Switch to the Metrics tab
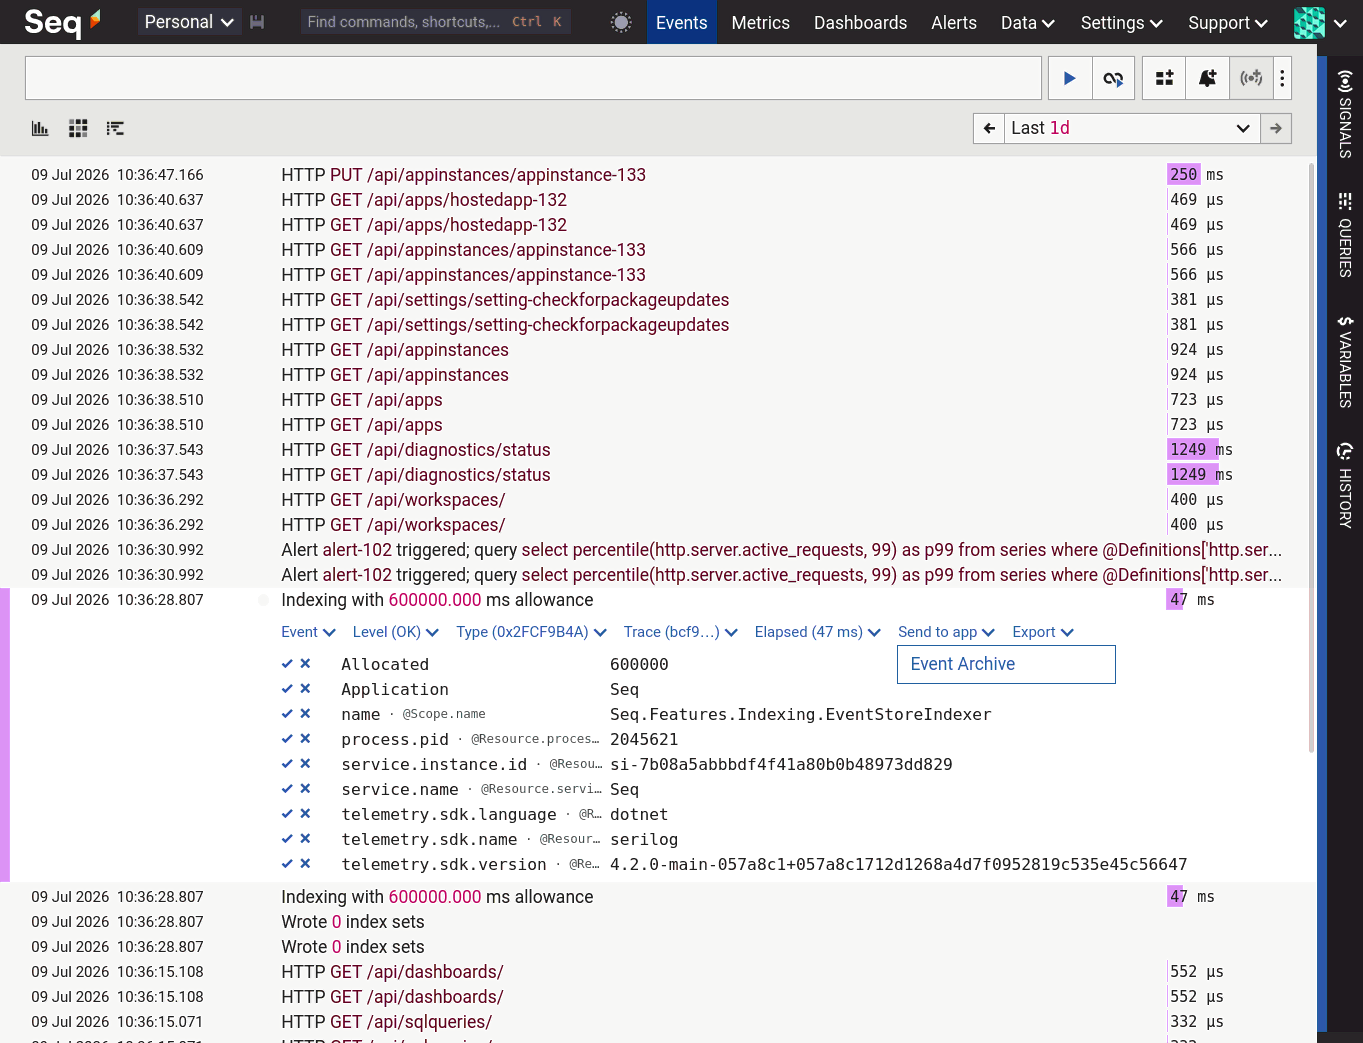This screenshot has height=1043, width=1363. point(760,22)
